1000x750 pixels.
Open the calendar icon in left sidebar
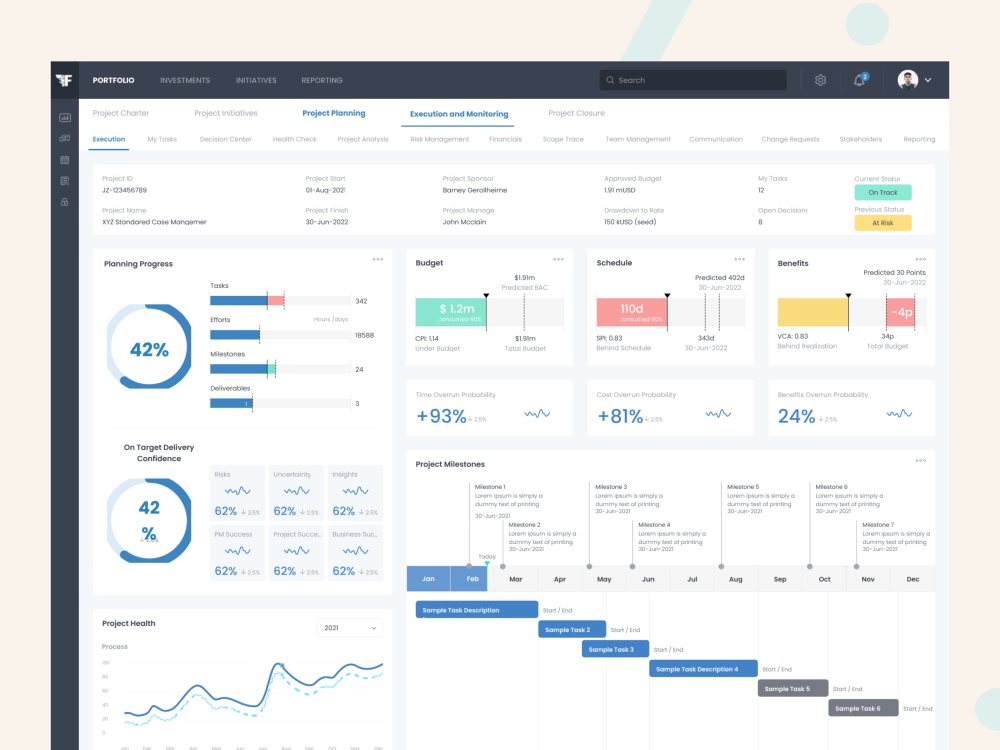(64, 159)
